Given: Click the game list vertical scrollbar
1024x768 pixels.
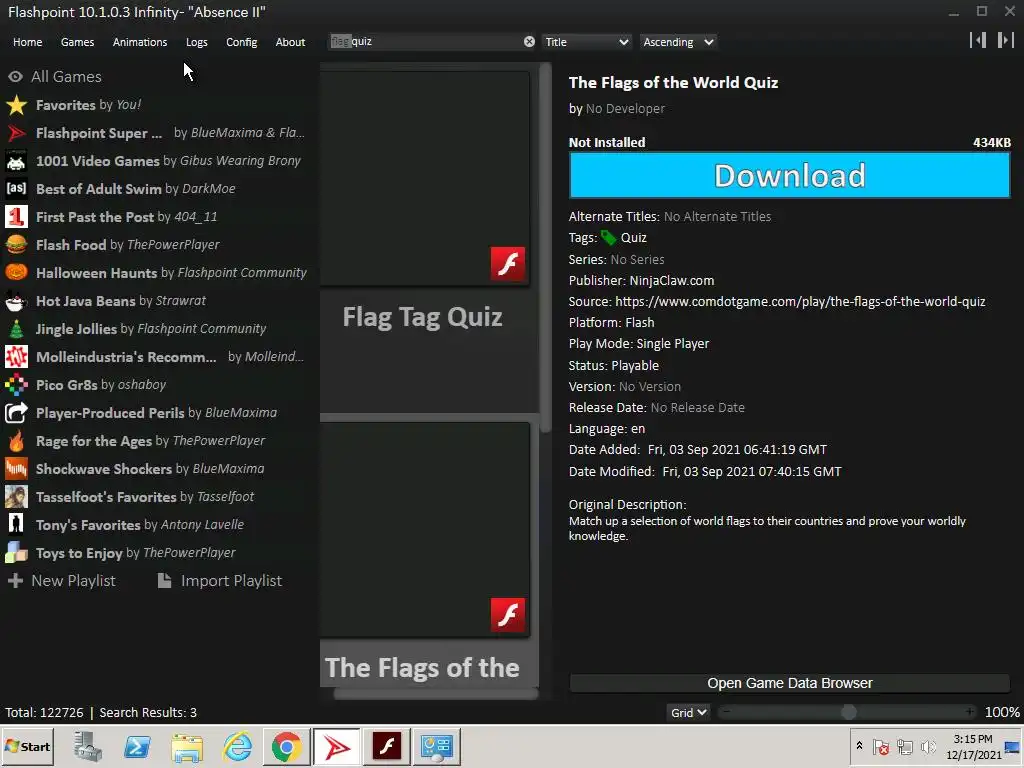Looking at the screenshot, I should [545, 248].
